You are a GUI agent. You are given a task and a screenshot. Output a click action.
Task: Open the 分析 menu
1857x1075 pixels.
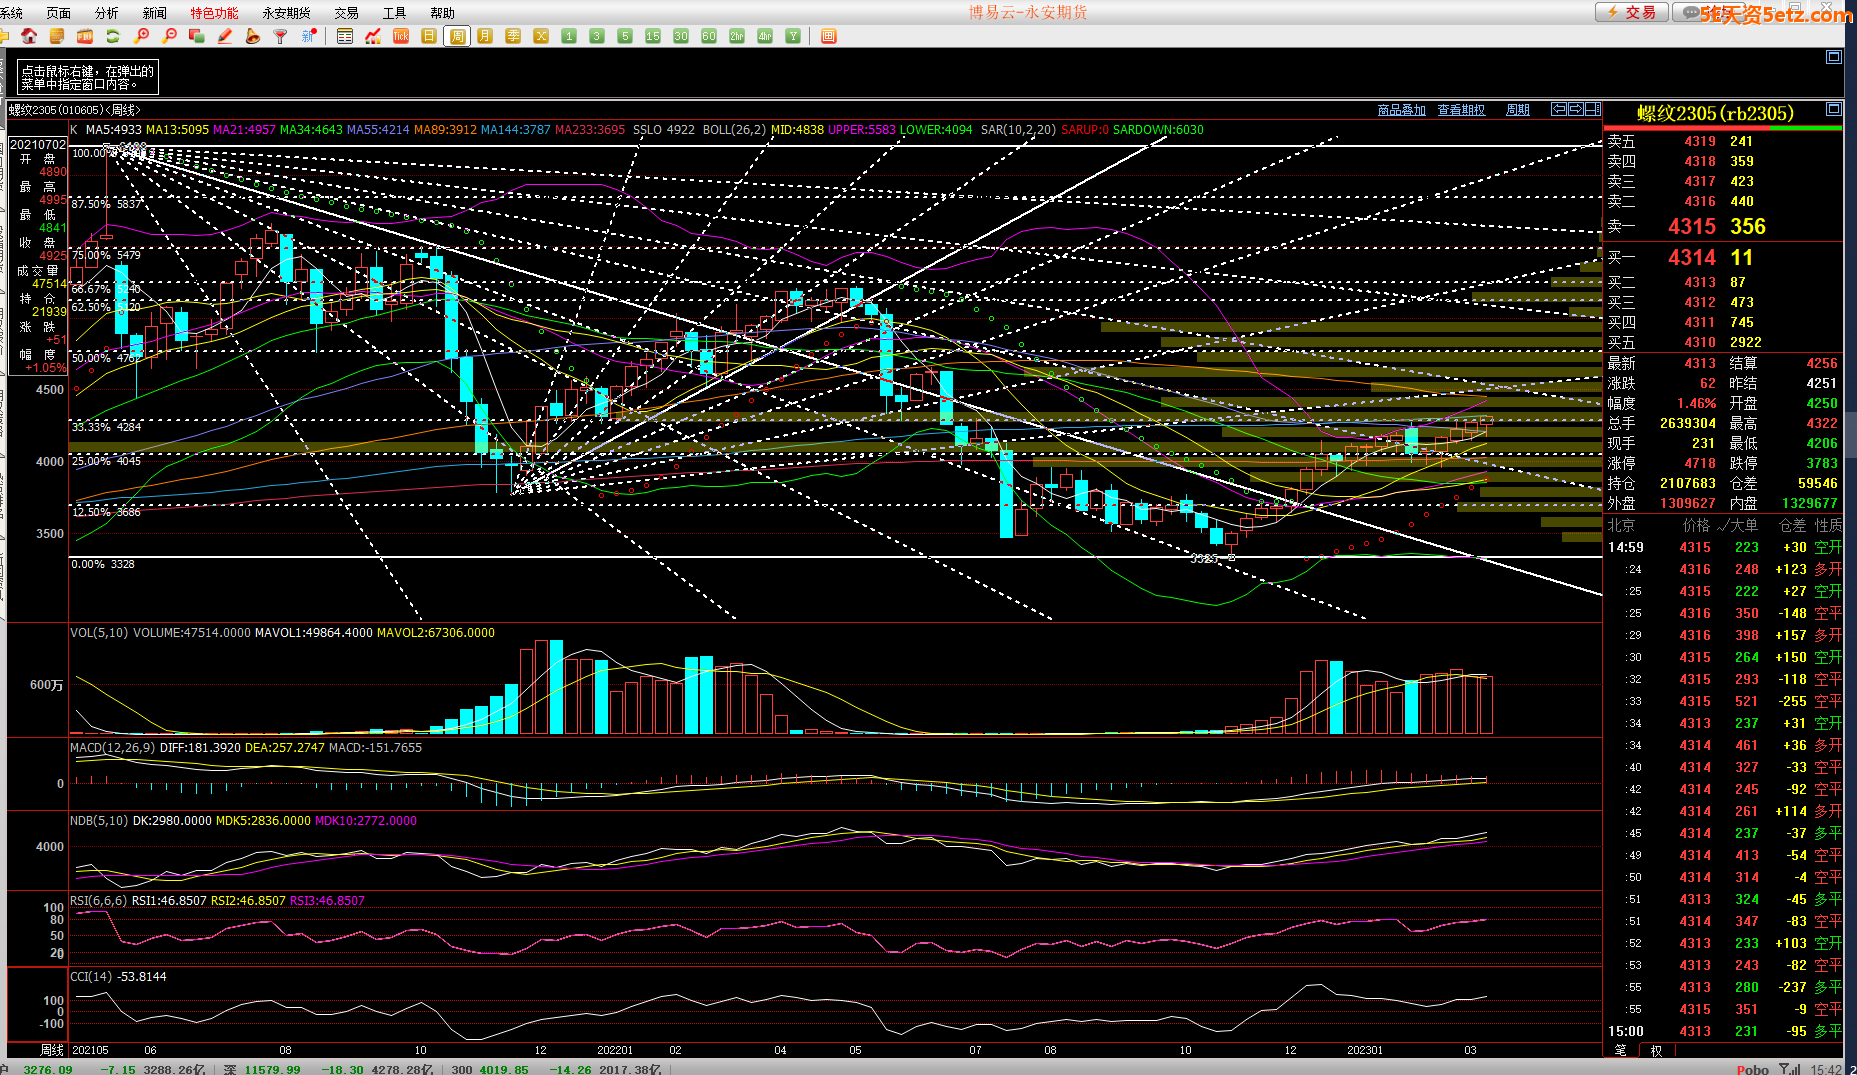pyautogui.click(x=106, y=13)
